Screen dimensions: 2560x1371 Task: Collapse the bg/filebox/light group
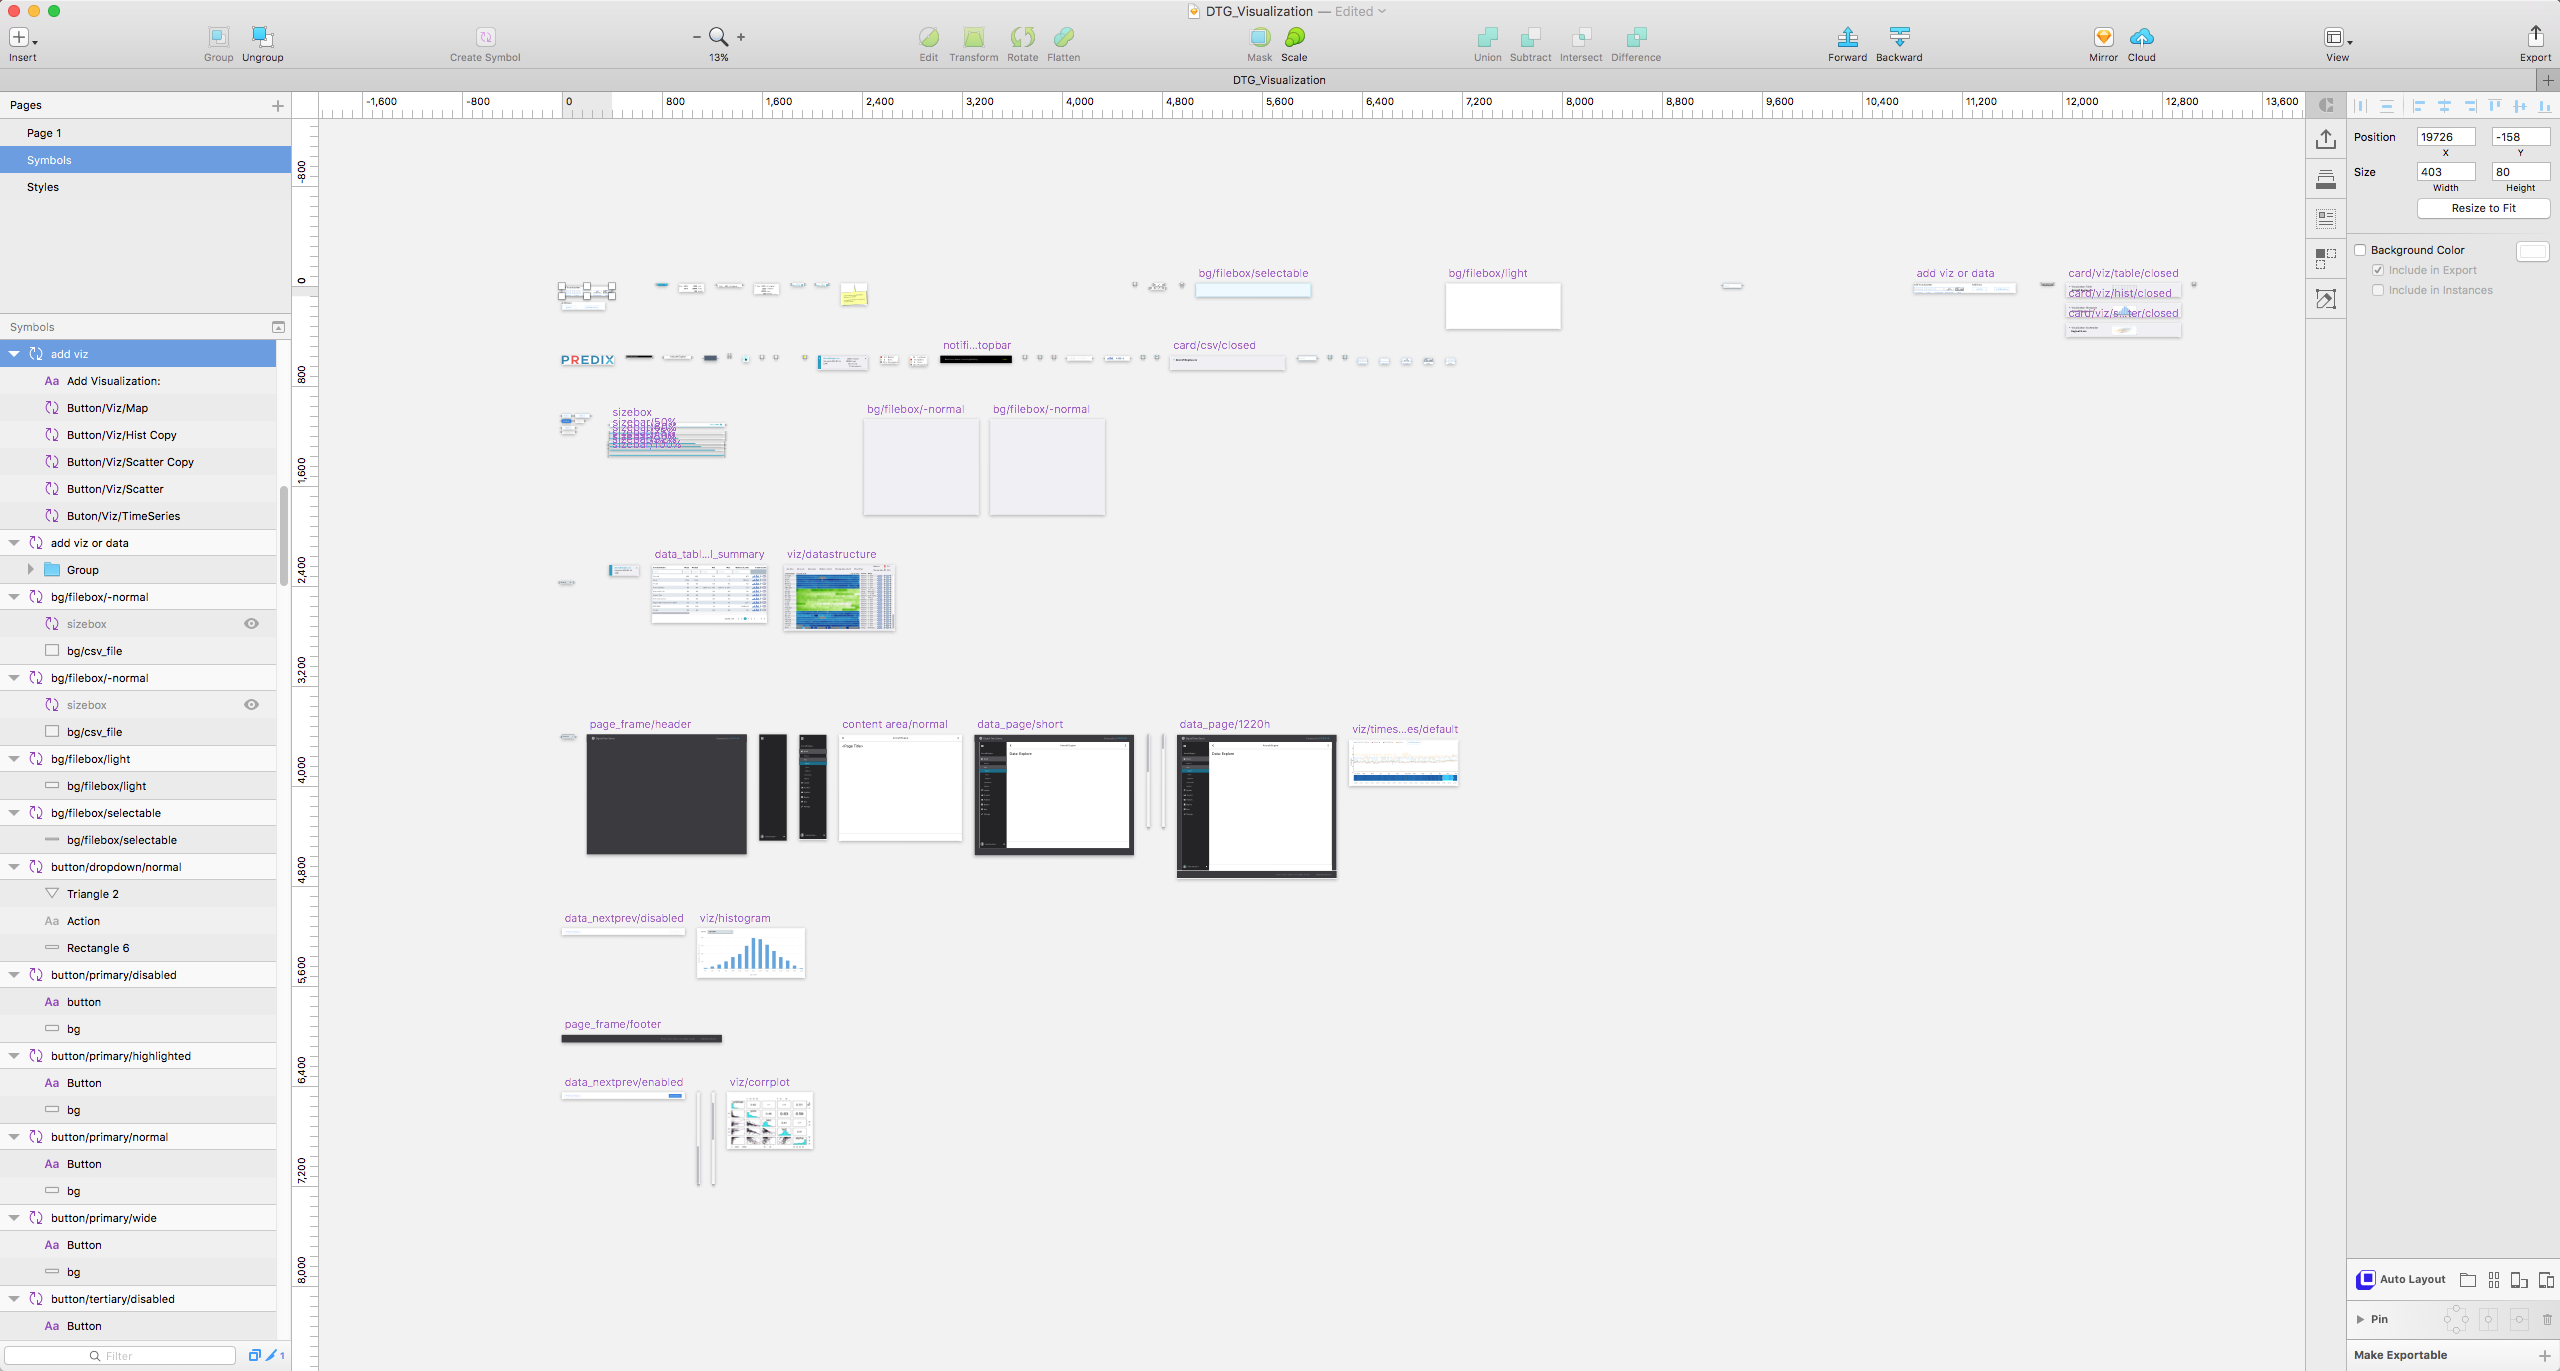coord(14,758)
